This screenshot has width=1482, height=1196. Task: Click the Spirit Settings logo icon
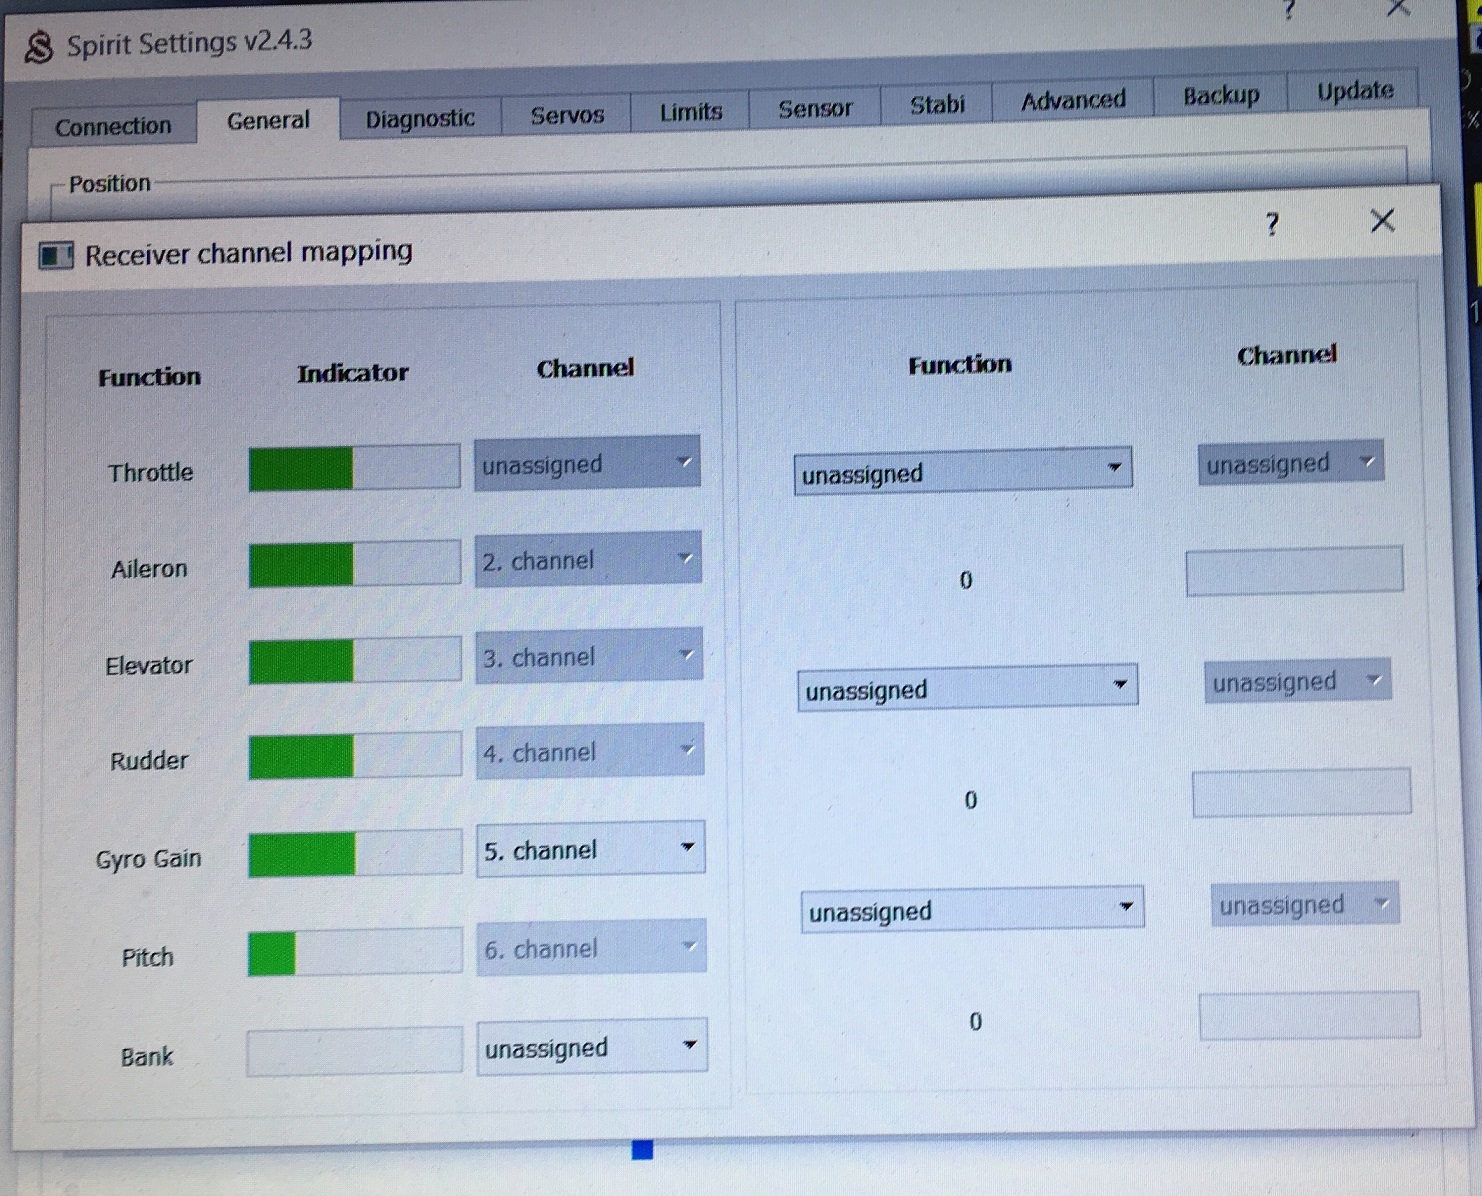[x=38, y=47]
